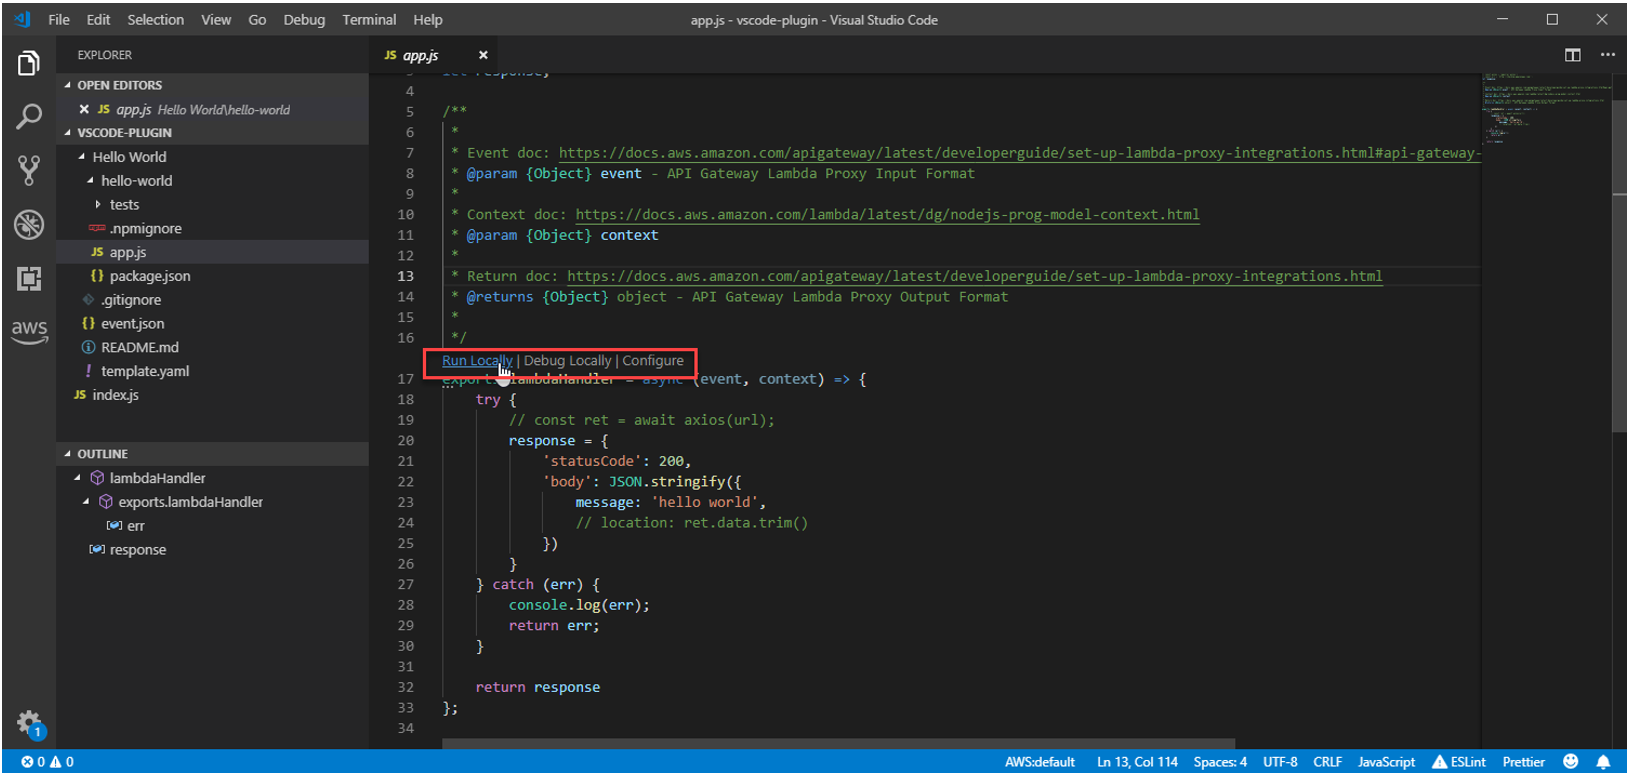Collapse the hello-world folder

pyautogui.click(x=136, y=181)
